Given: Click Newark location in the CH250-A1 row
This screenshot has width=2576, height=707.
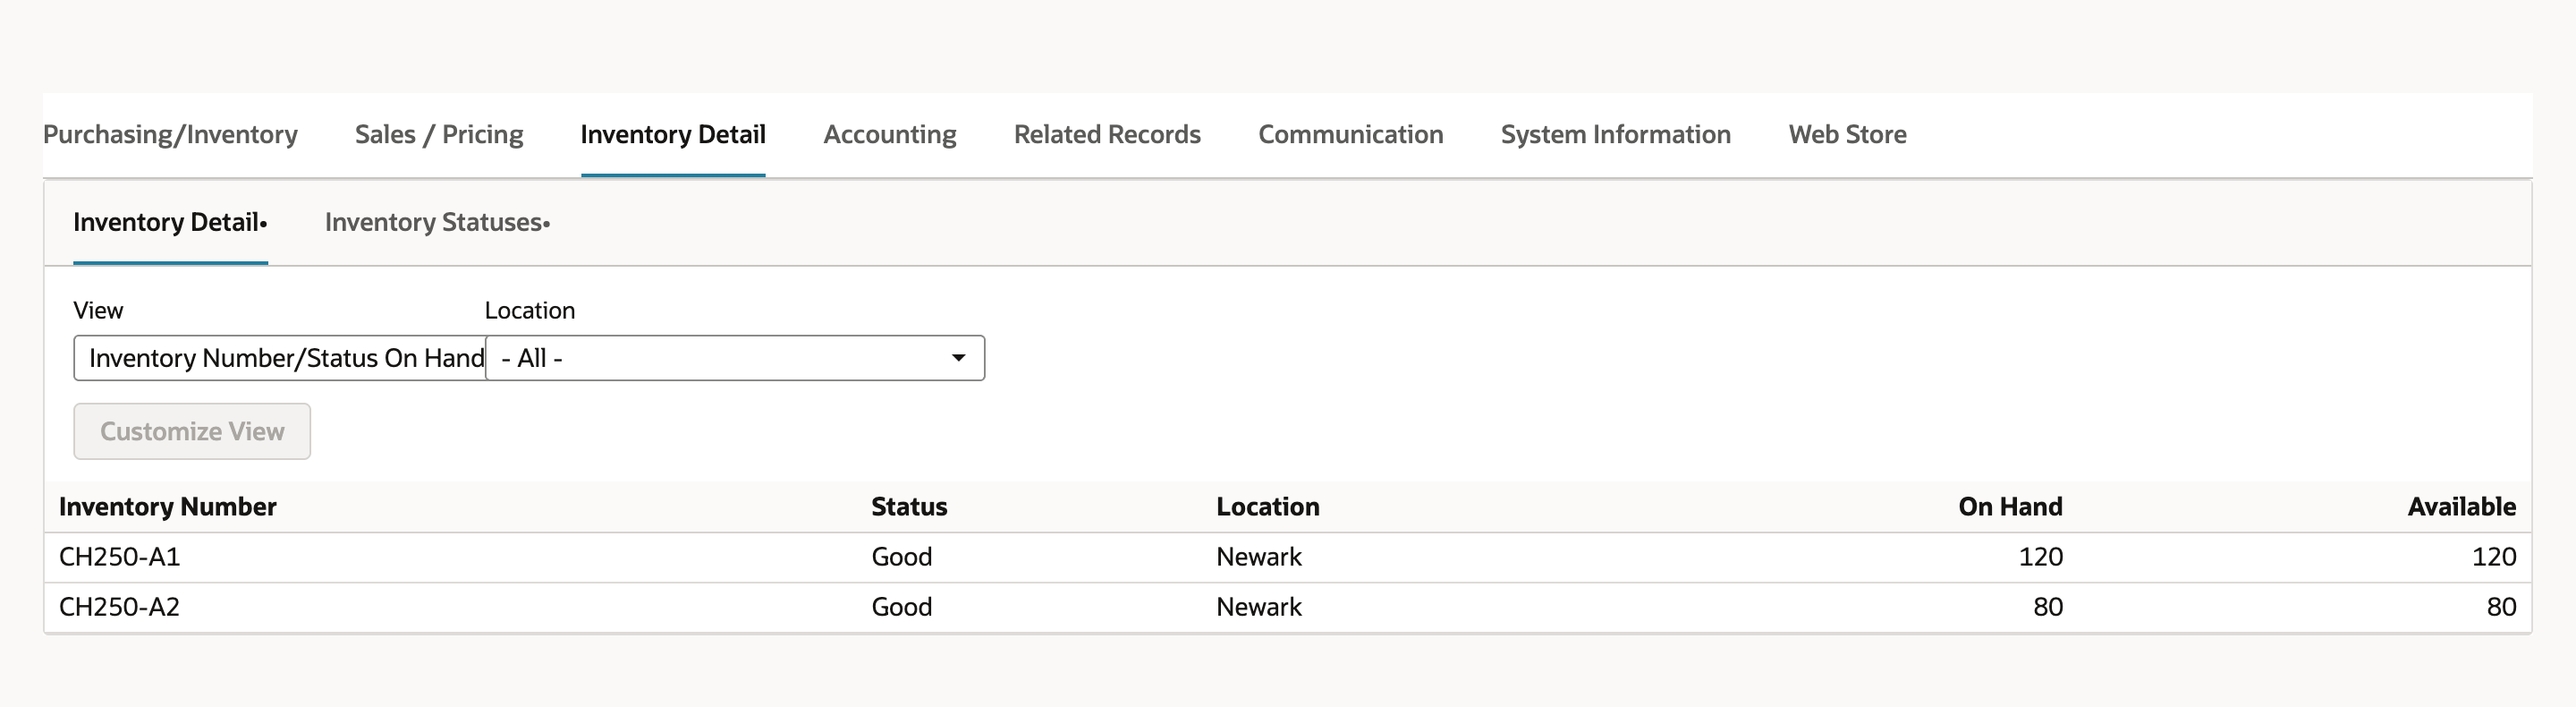Looking at the screenshot, I should (1259, 557).
